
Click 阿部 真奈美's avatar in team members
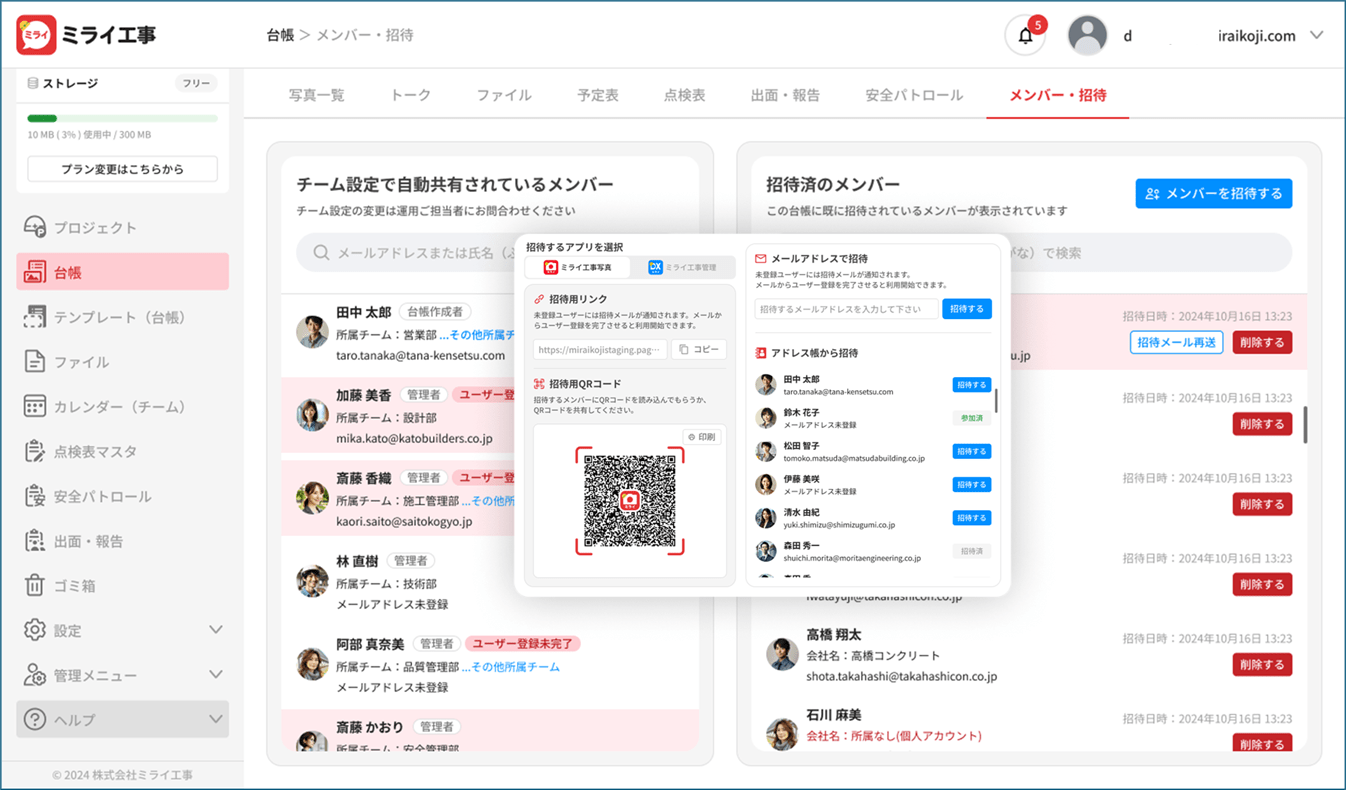[x=313, y=664]
